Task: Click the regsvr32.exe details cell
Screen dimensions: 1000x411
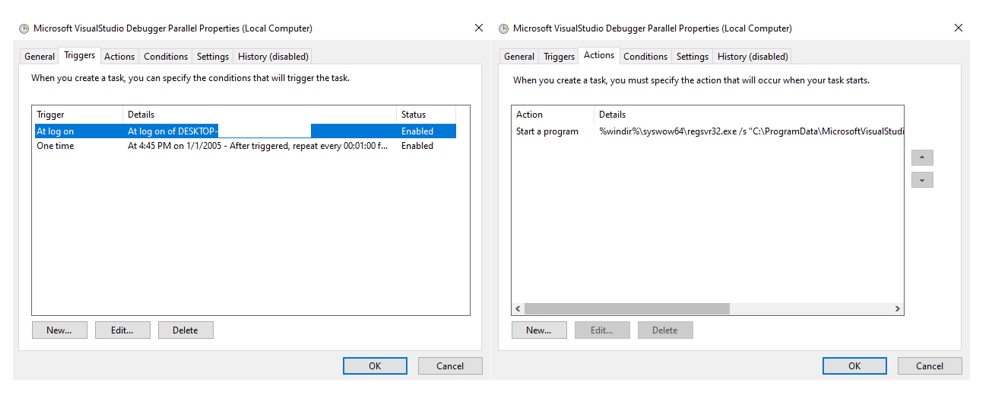Action: [x=751, y=131]
